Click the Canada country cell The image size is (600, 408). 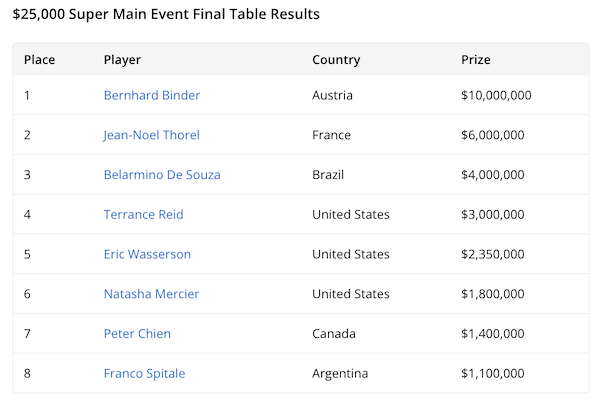click(334, 334)
